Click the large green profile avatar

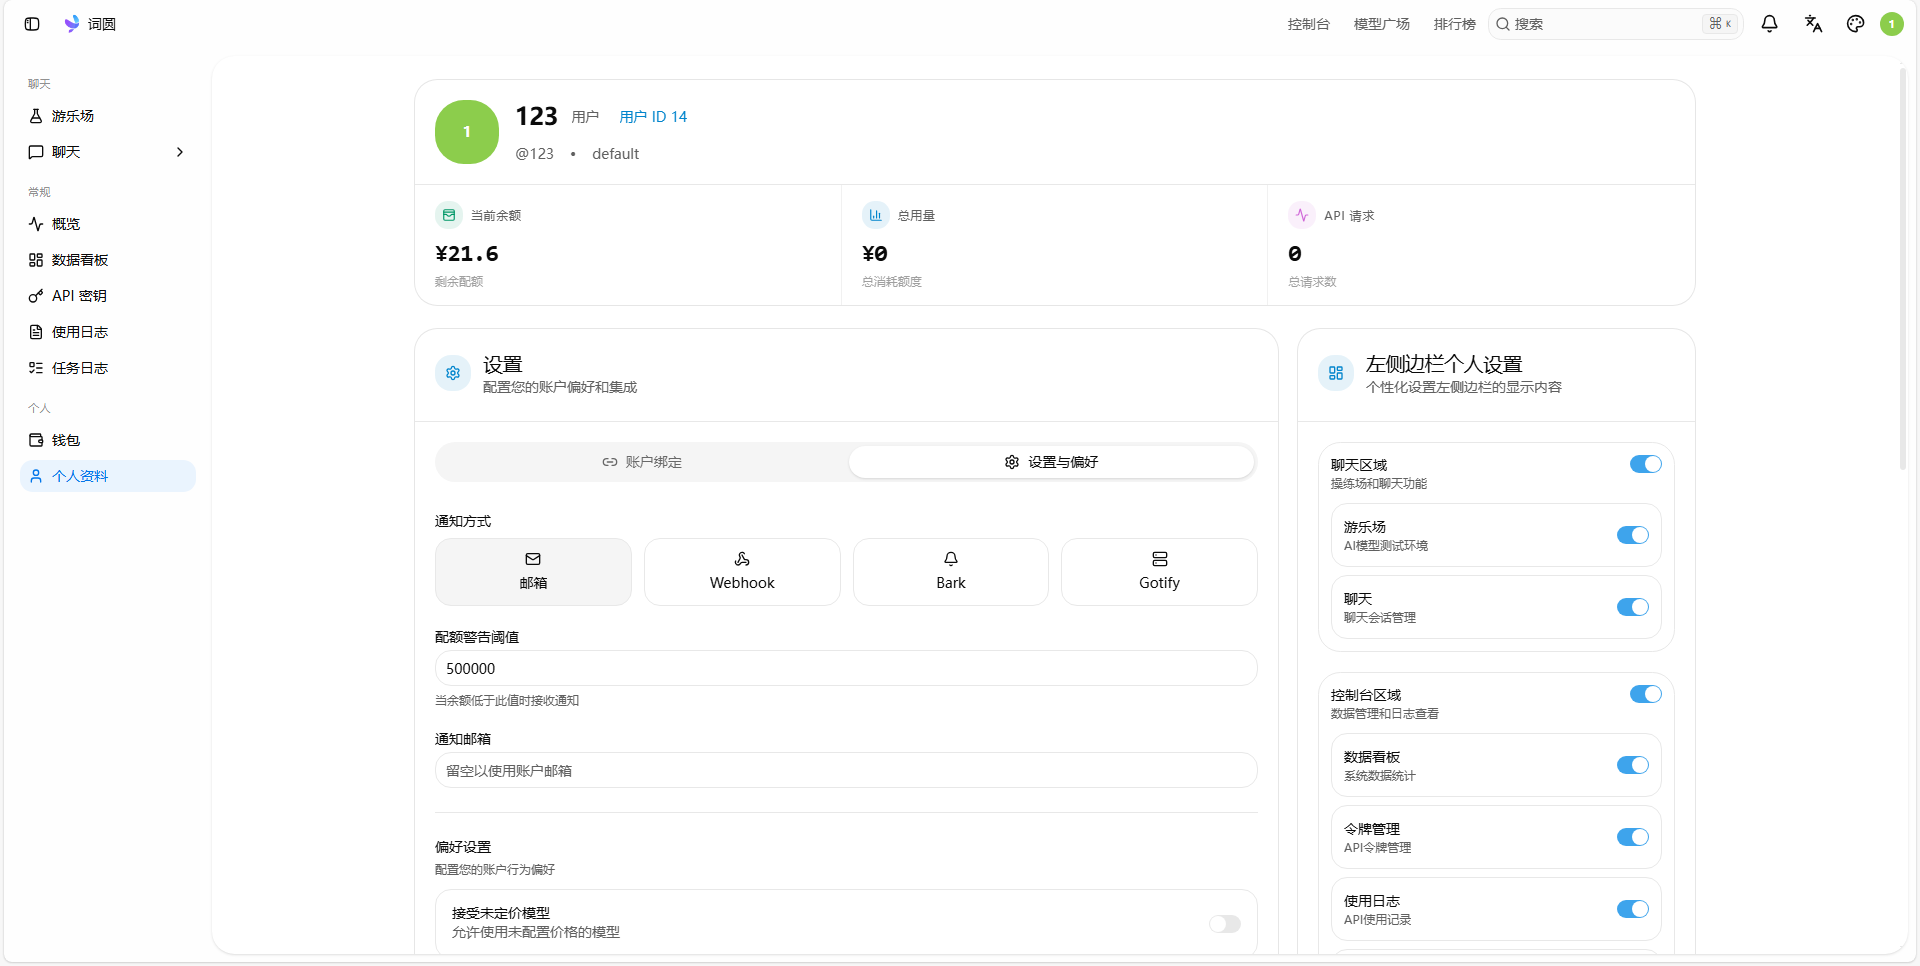pos(467,132)
